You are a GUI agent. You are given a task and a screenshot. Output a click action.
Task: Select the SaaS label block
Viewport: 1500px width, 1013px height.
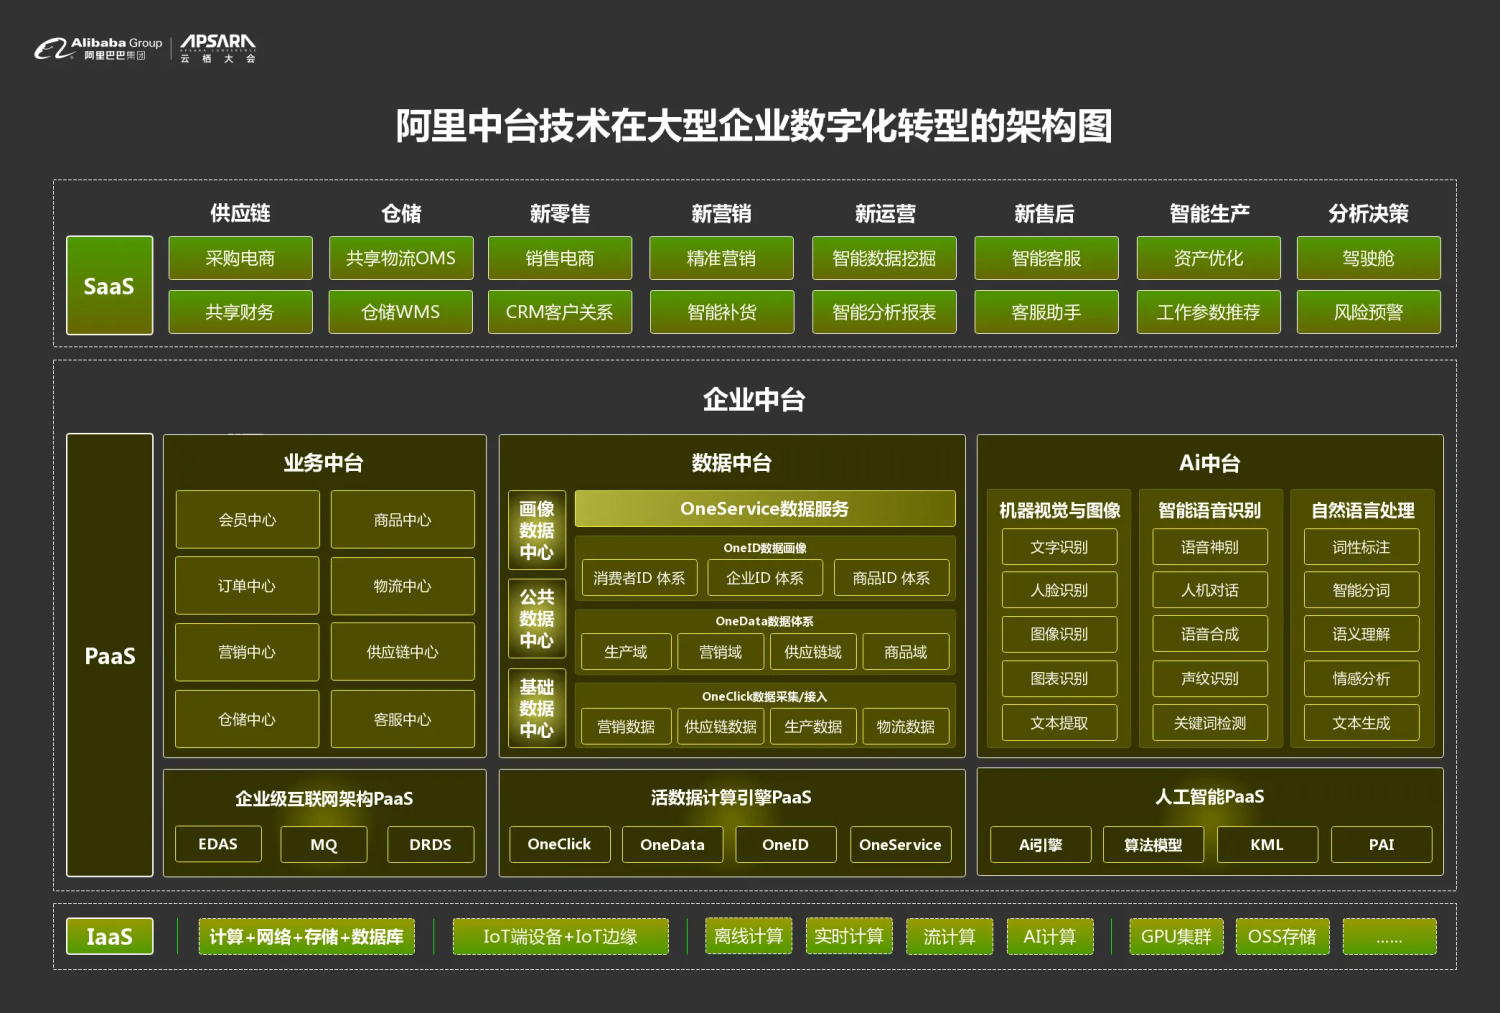[108, 286]
